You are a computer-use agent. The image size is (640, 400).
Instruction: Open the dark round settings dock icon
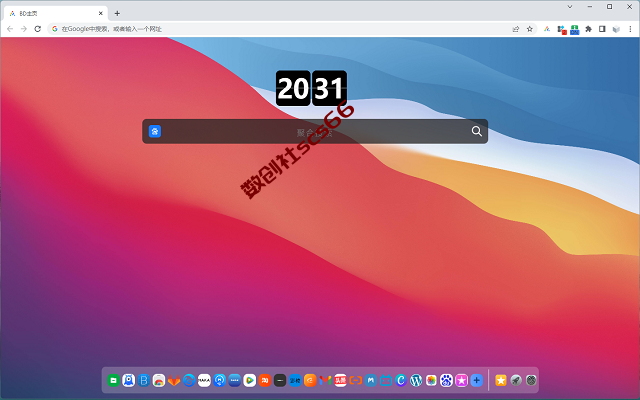[x=531, y=380]
